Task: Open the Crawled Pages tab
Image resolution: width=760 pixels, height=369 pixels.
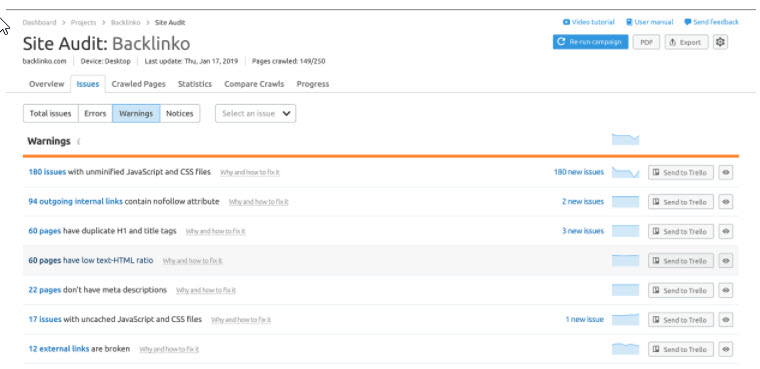Action: [139, 84]
